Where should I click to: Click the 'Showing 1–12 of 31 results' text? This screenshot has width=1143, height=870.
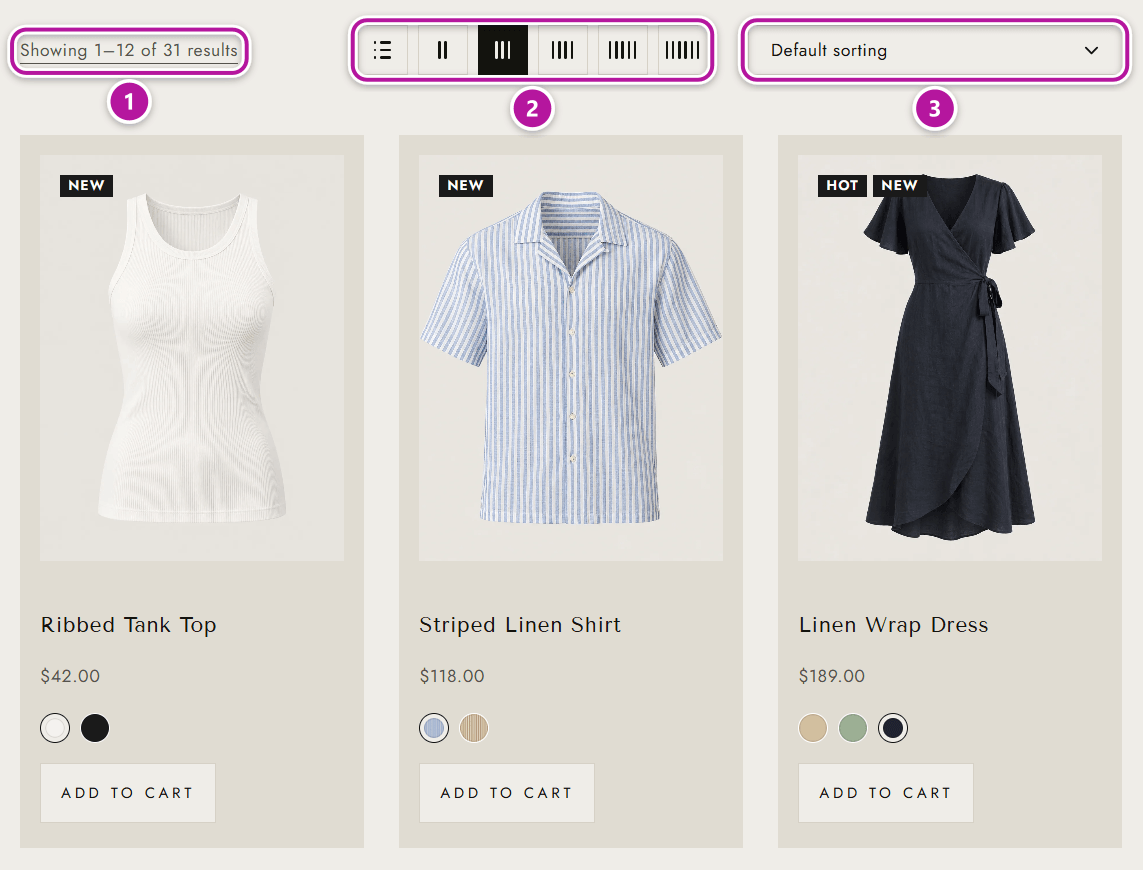pyautogui.click(x=129, y=50)
